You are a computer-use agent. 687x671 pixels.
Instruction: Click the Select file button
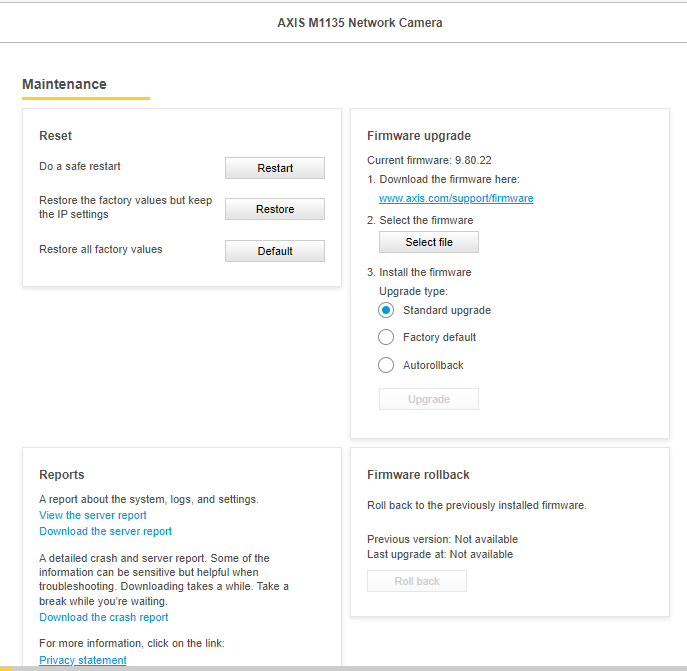[428, 242]
